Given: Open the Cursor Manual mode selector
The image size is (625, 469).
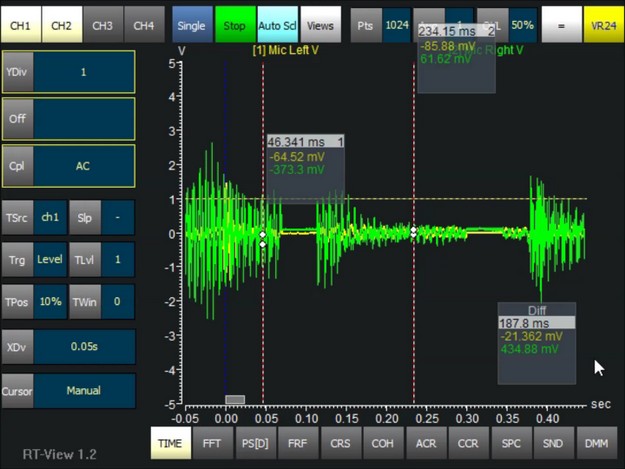Looking at the screenshot, I should (x=83, y=391).
